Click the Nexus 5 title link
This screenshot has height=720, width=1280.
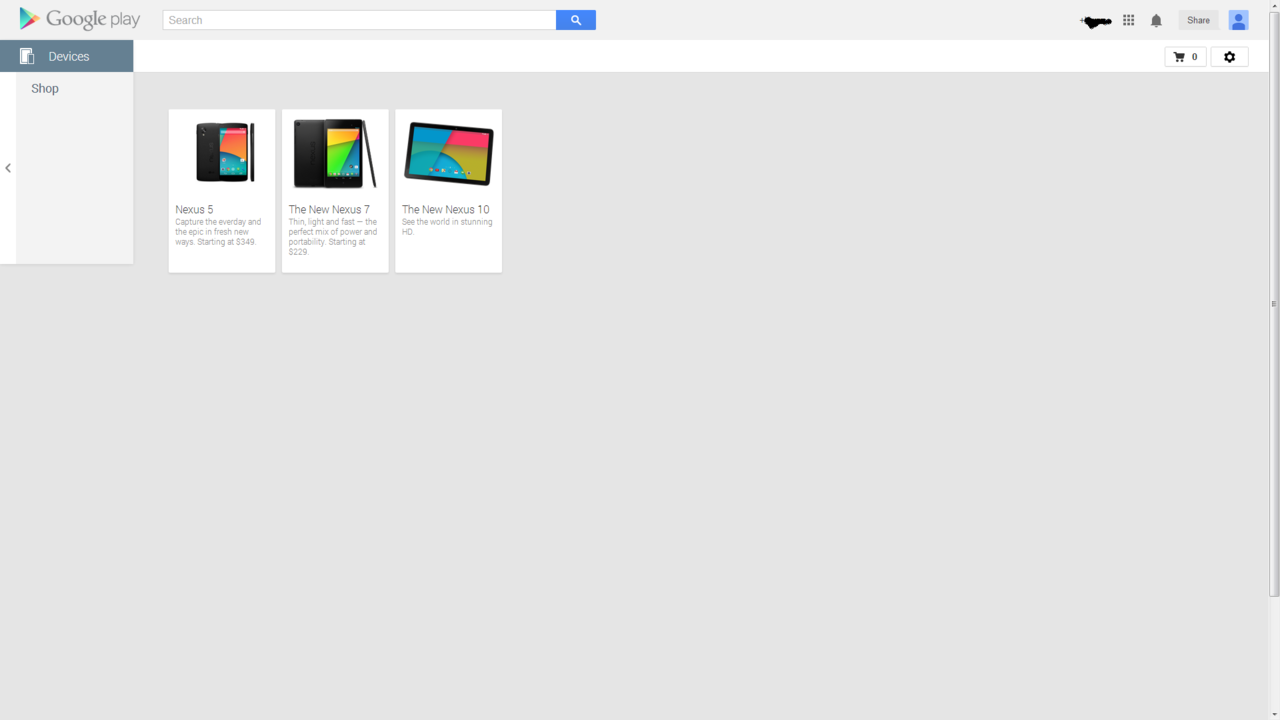click(x=194, y=210)
